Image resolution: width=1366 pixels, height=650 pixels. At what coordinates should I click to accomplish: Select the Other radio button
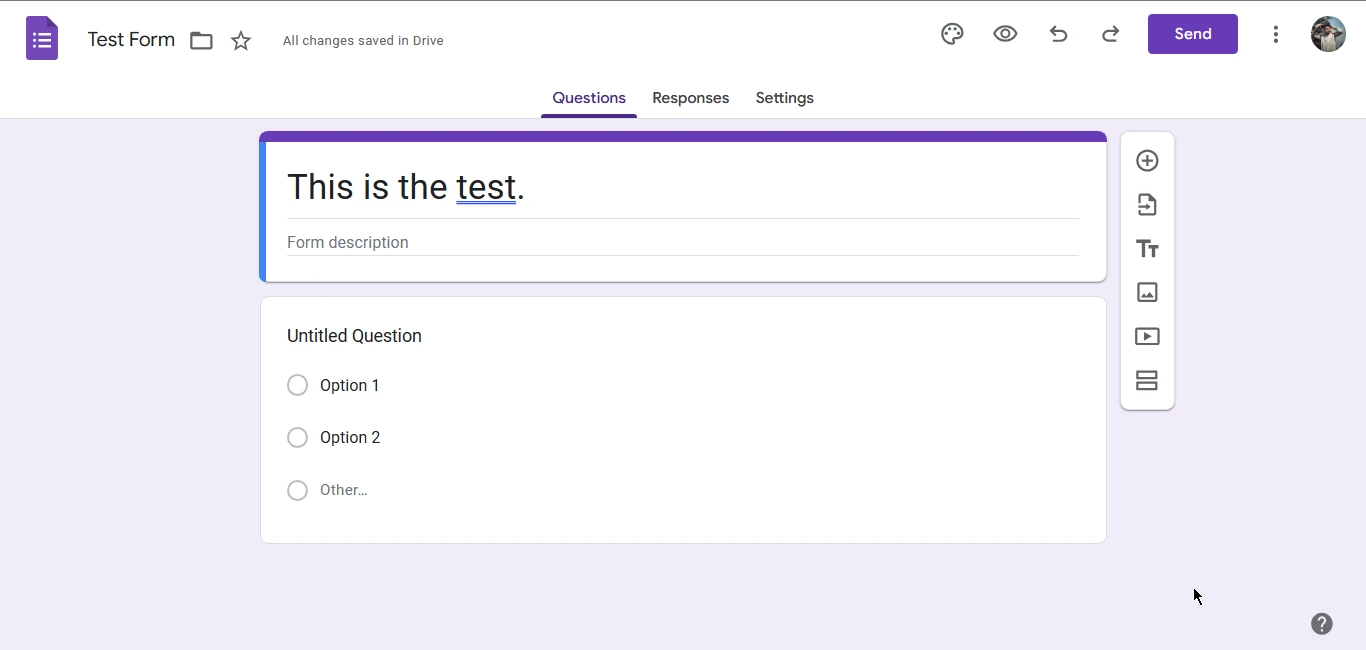297,490
